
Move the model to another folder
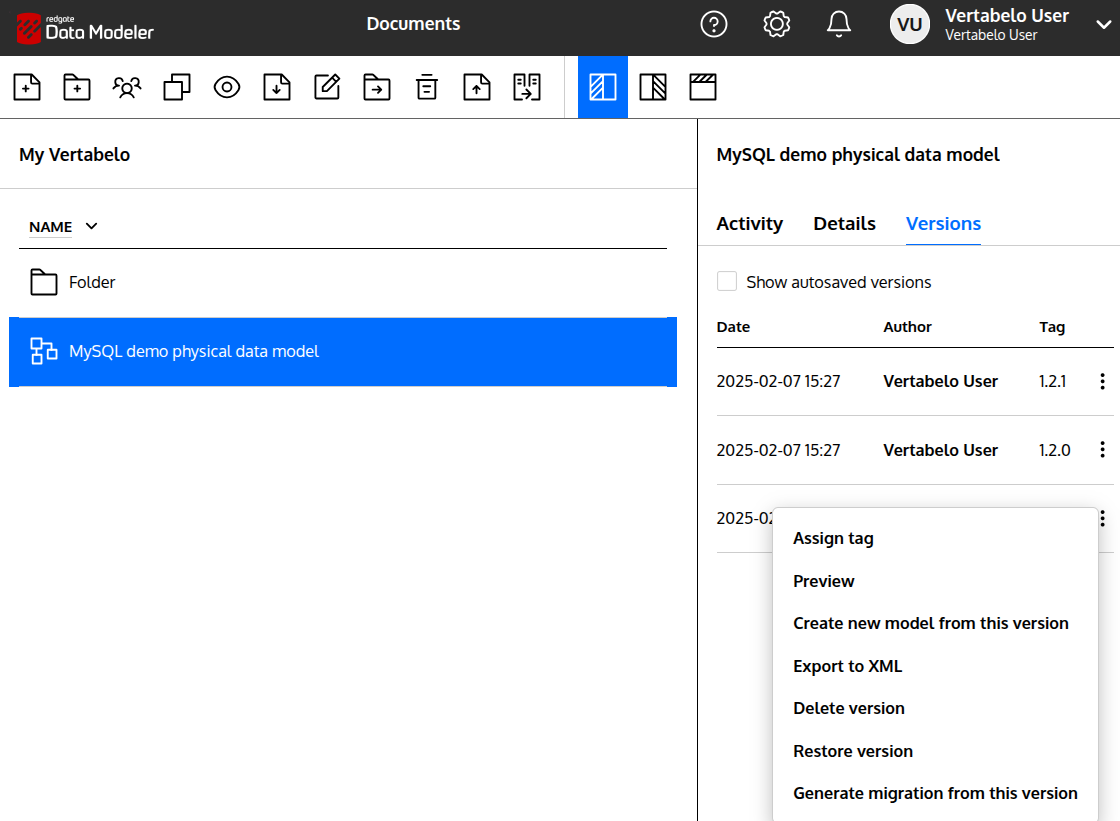pos(377,87)
